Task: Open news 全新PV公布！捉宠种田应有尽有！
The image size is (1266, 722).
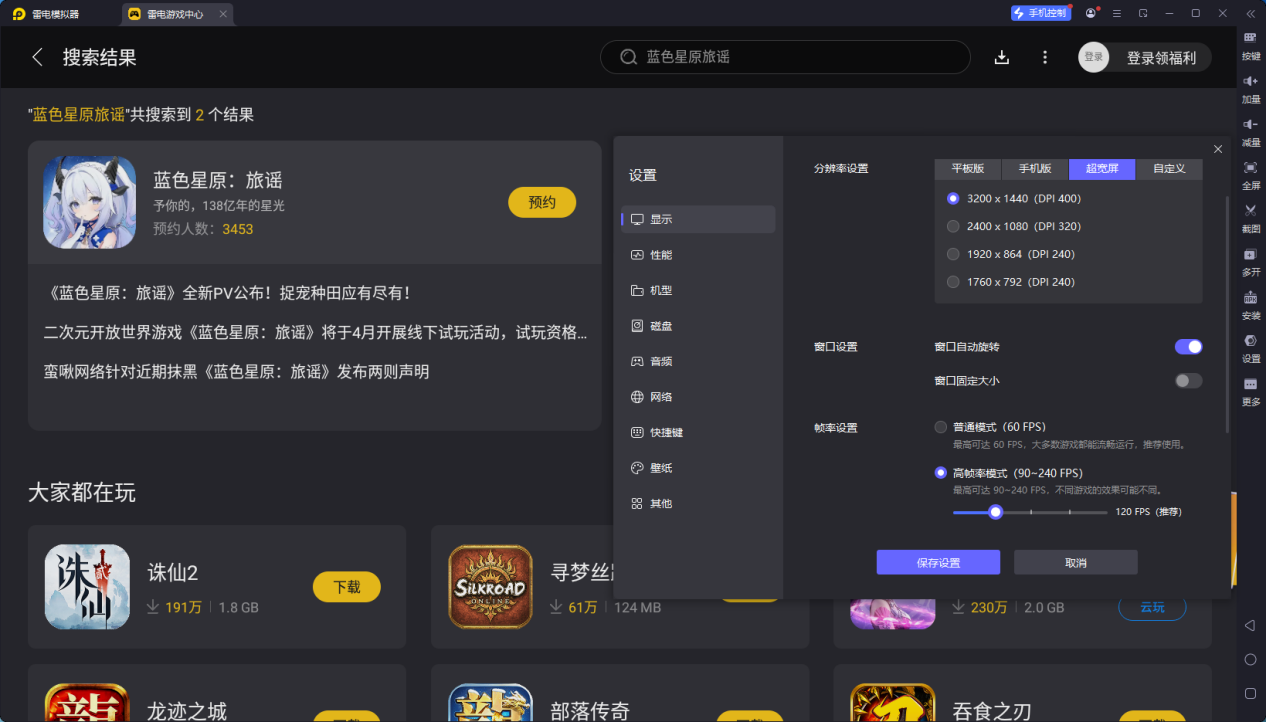Action: tap(229, 293)
